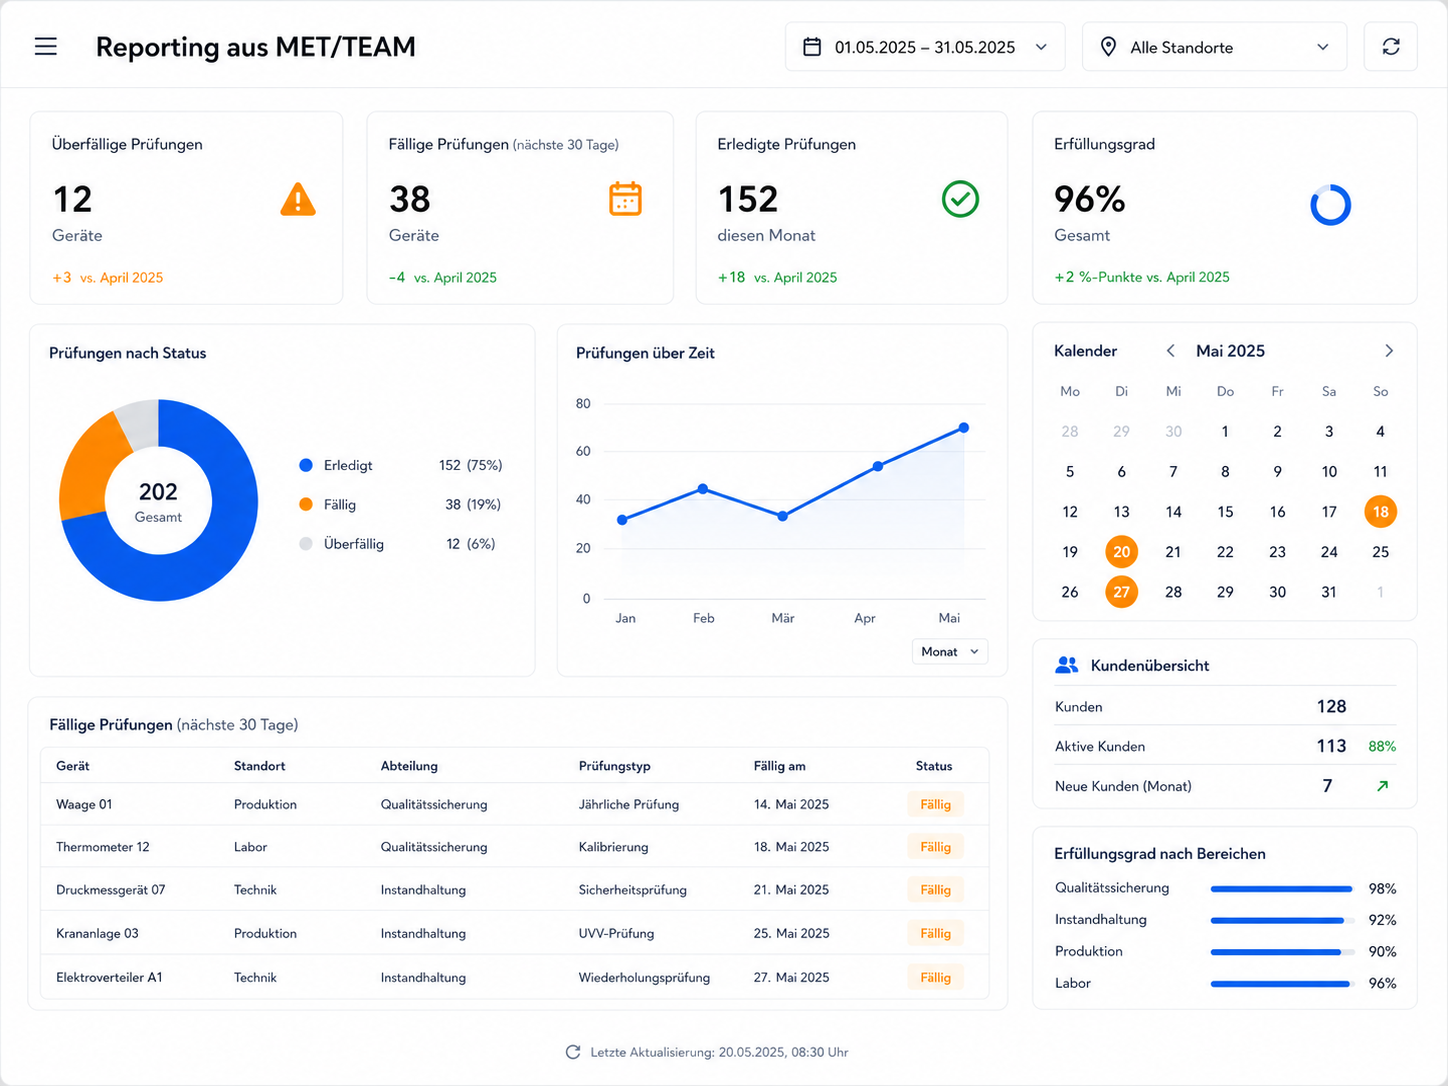This screenshot has width=1448, height=1086.
Task: Go to next month in Kalender
Action: pyautogui.click(x=1389, y=351)
